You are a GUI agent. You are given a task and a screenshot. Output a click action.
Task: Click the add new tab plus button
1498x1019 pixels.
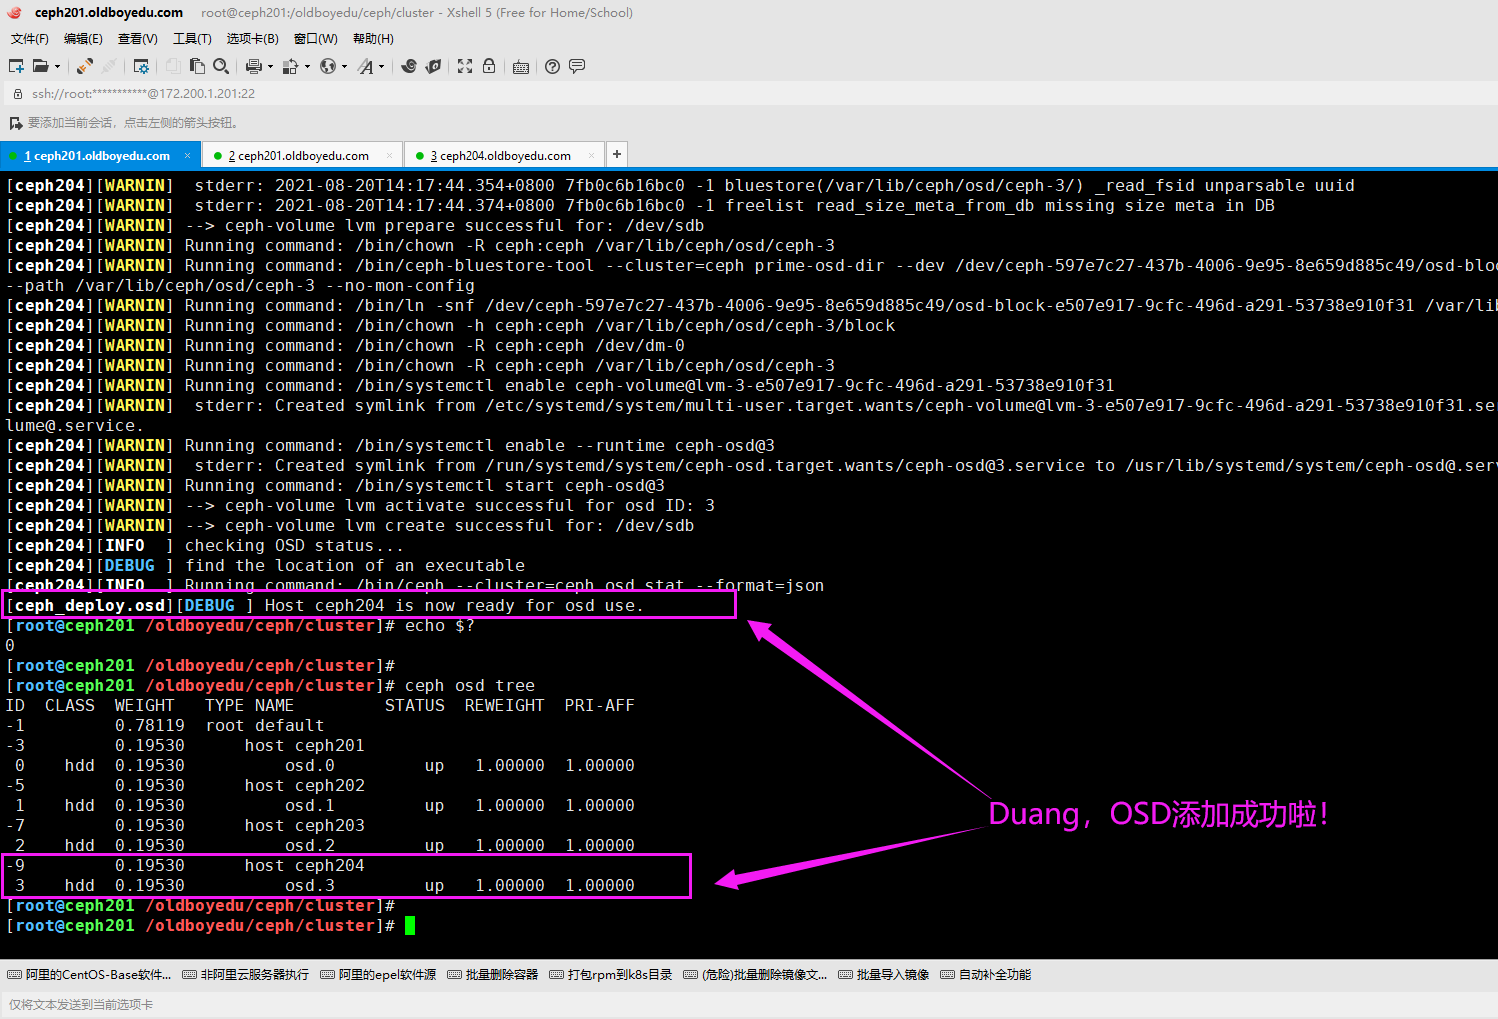617,154
